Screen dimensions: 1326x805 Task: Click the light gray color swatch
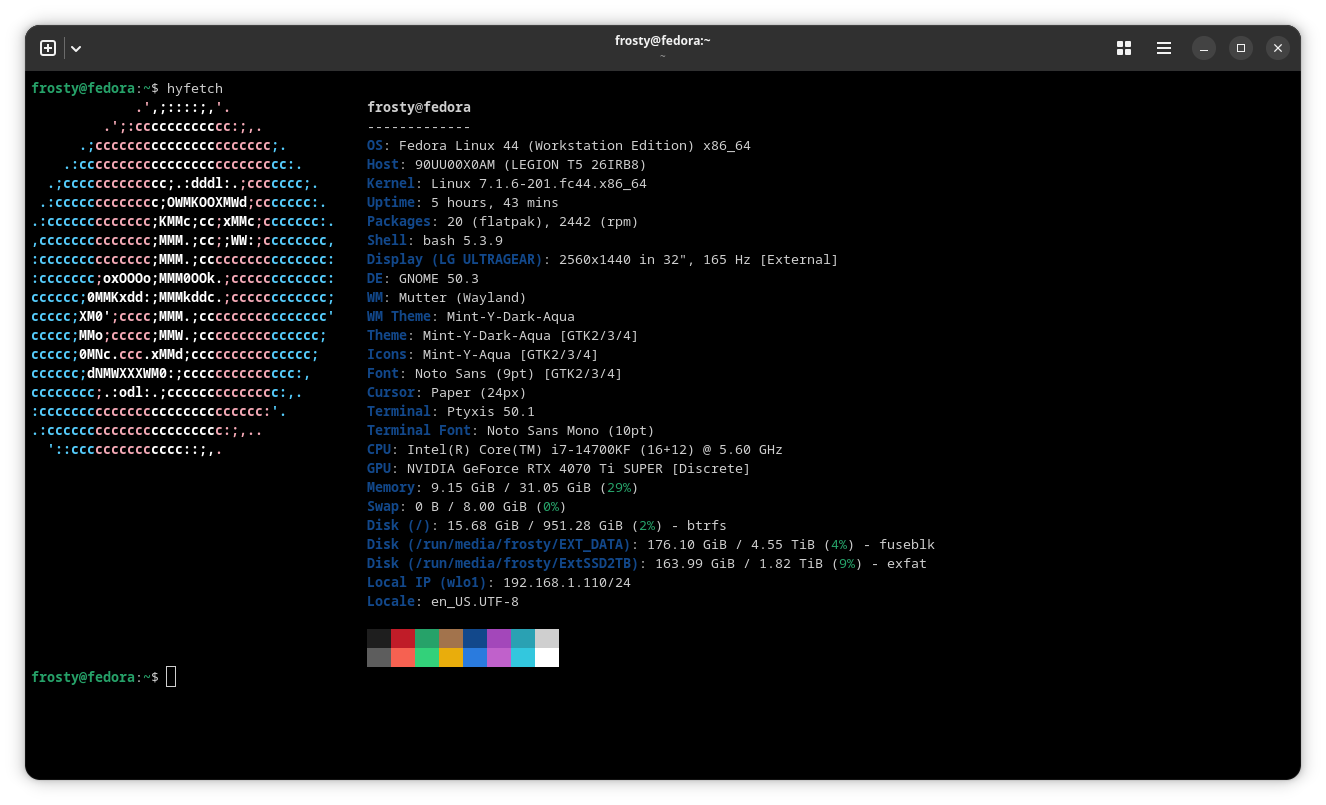tap(547, 638)
